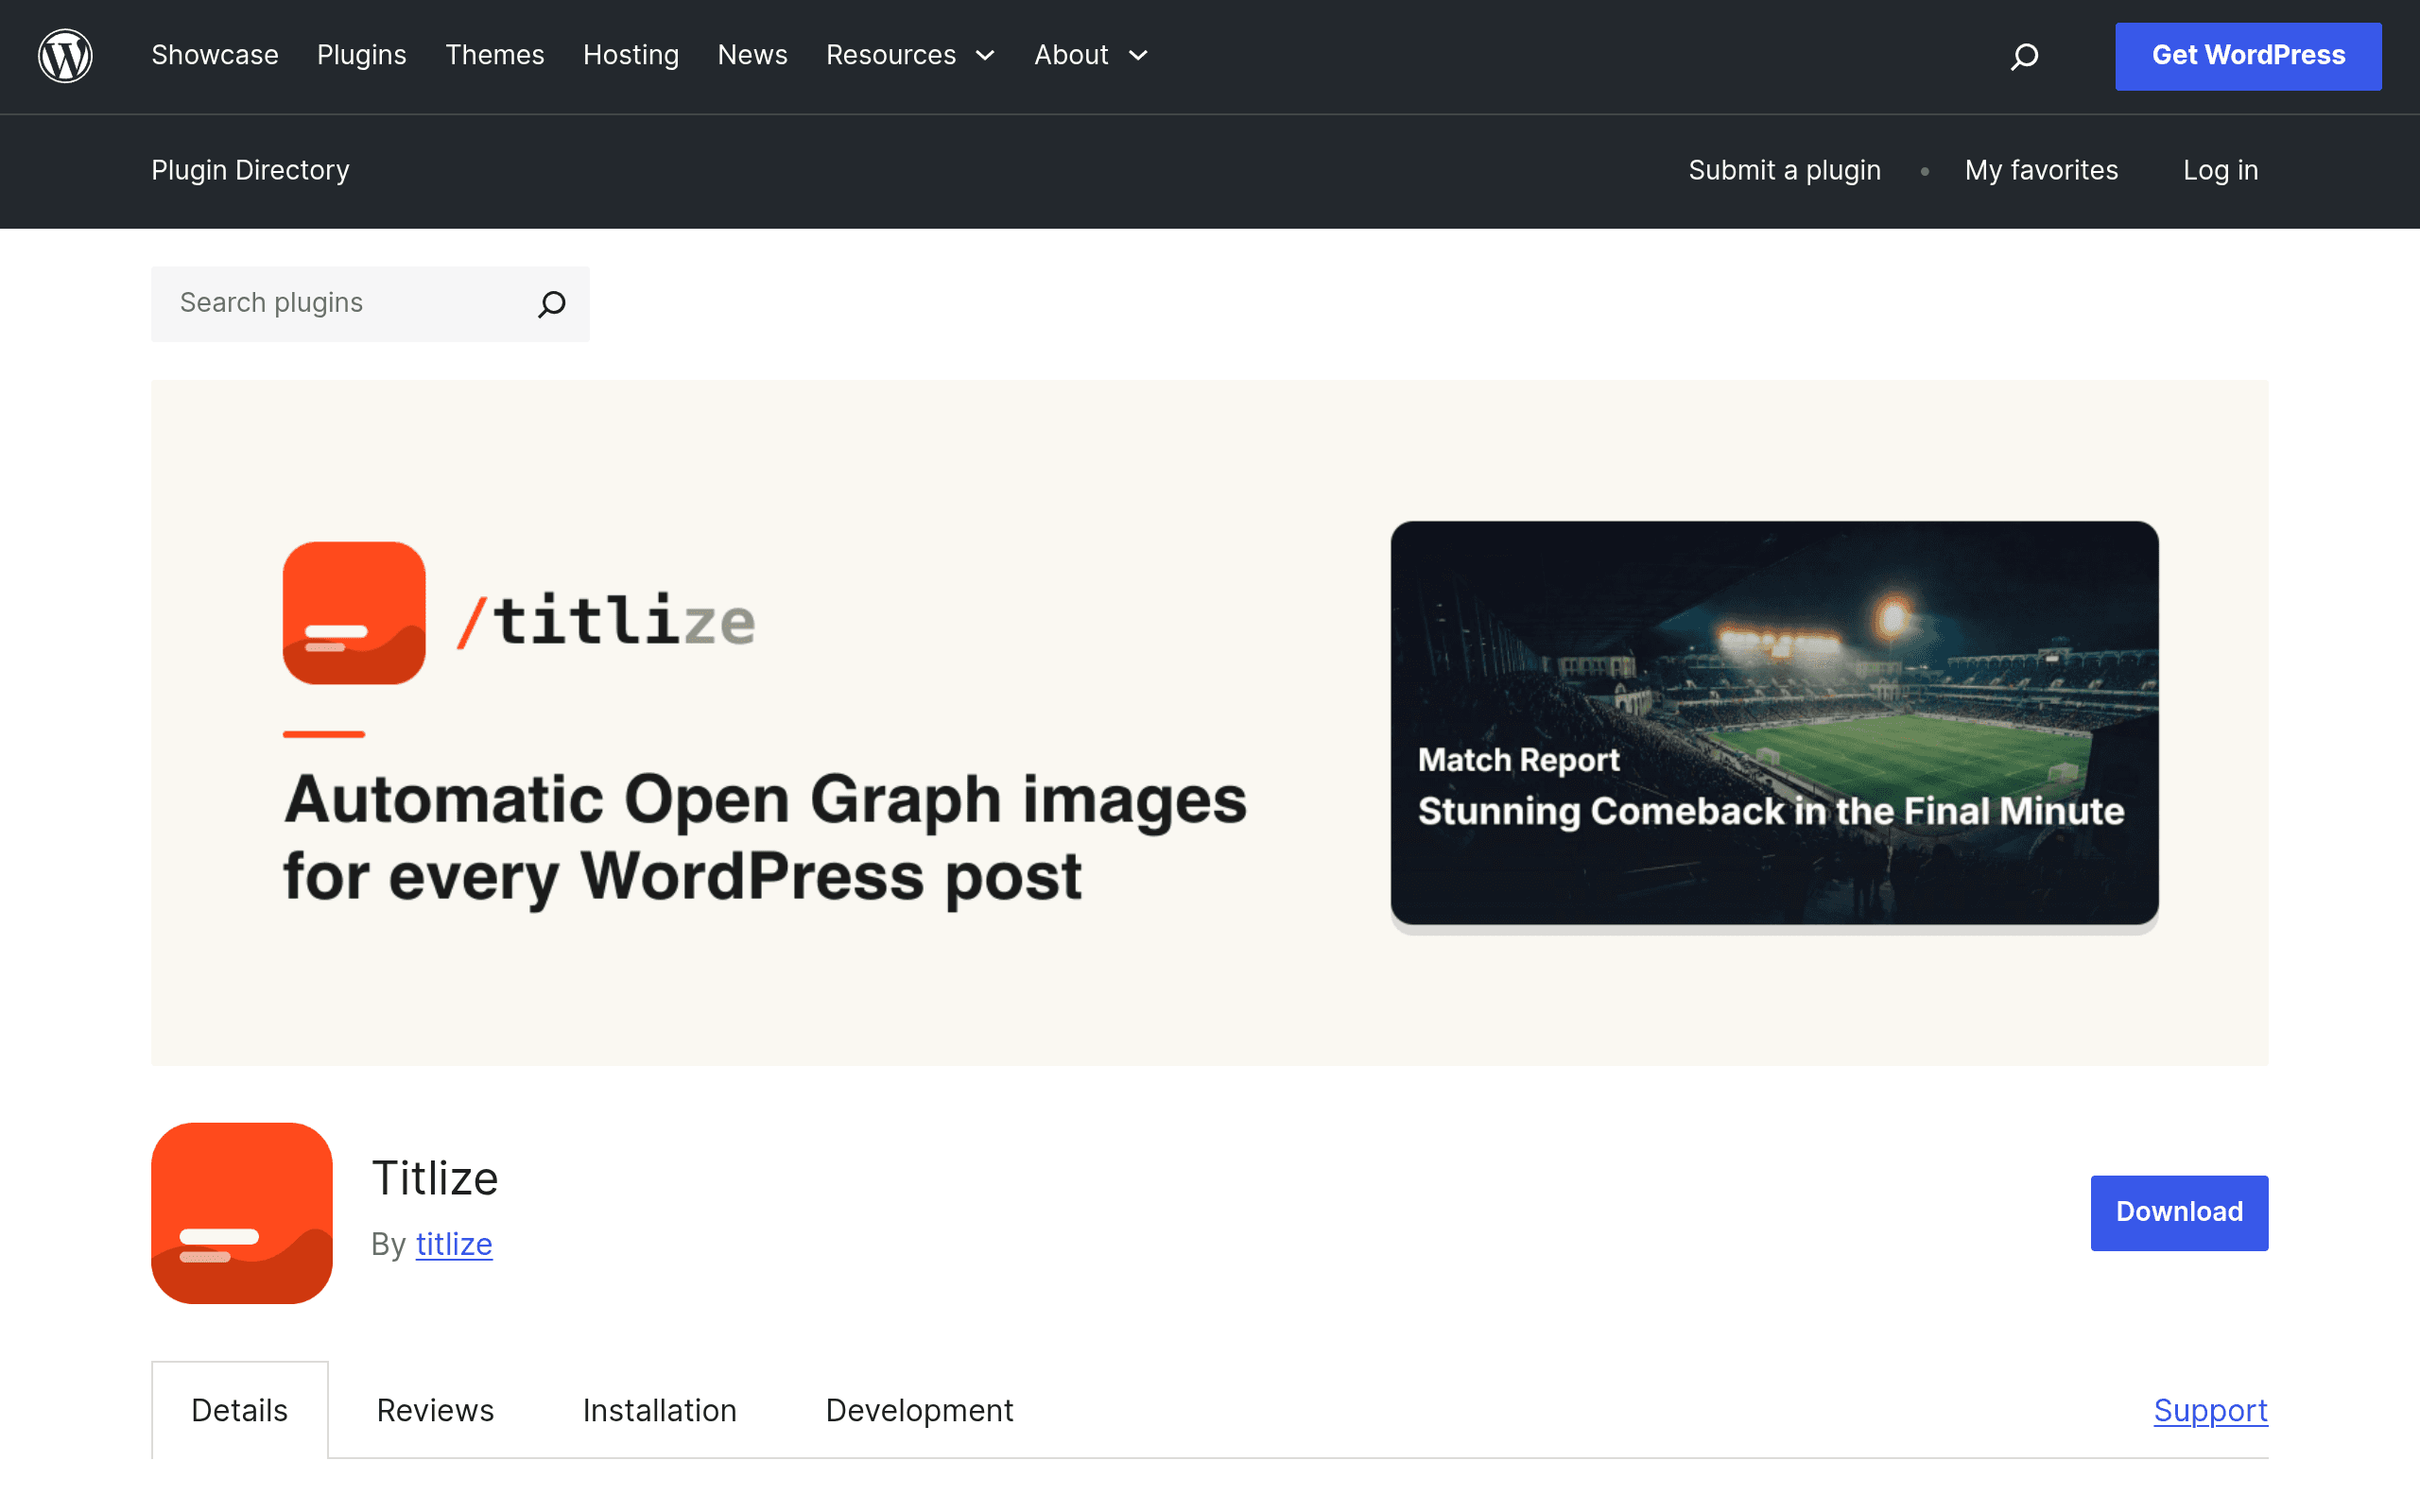Open News in top navigation
Viewport: 2420px width, 1512px height.
[x=753, y=55]
